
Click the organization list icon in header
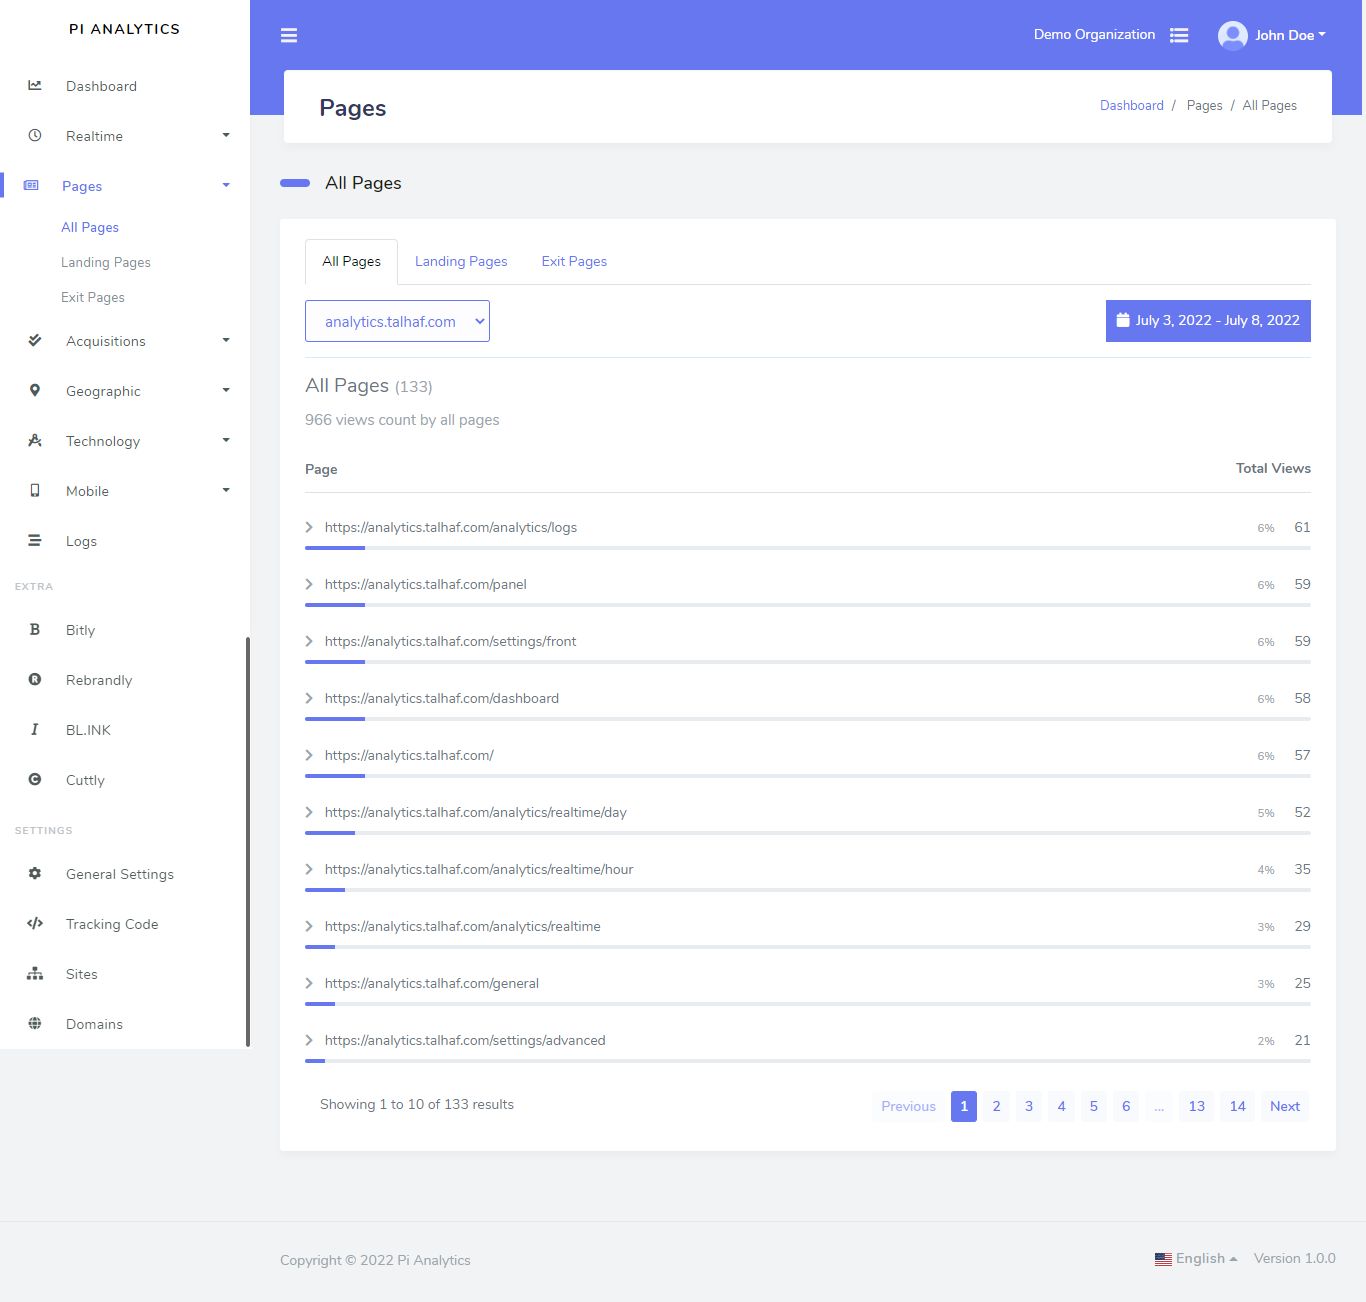(x=1179, y=35)
